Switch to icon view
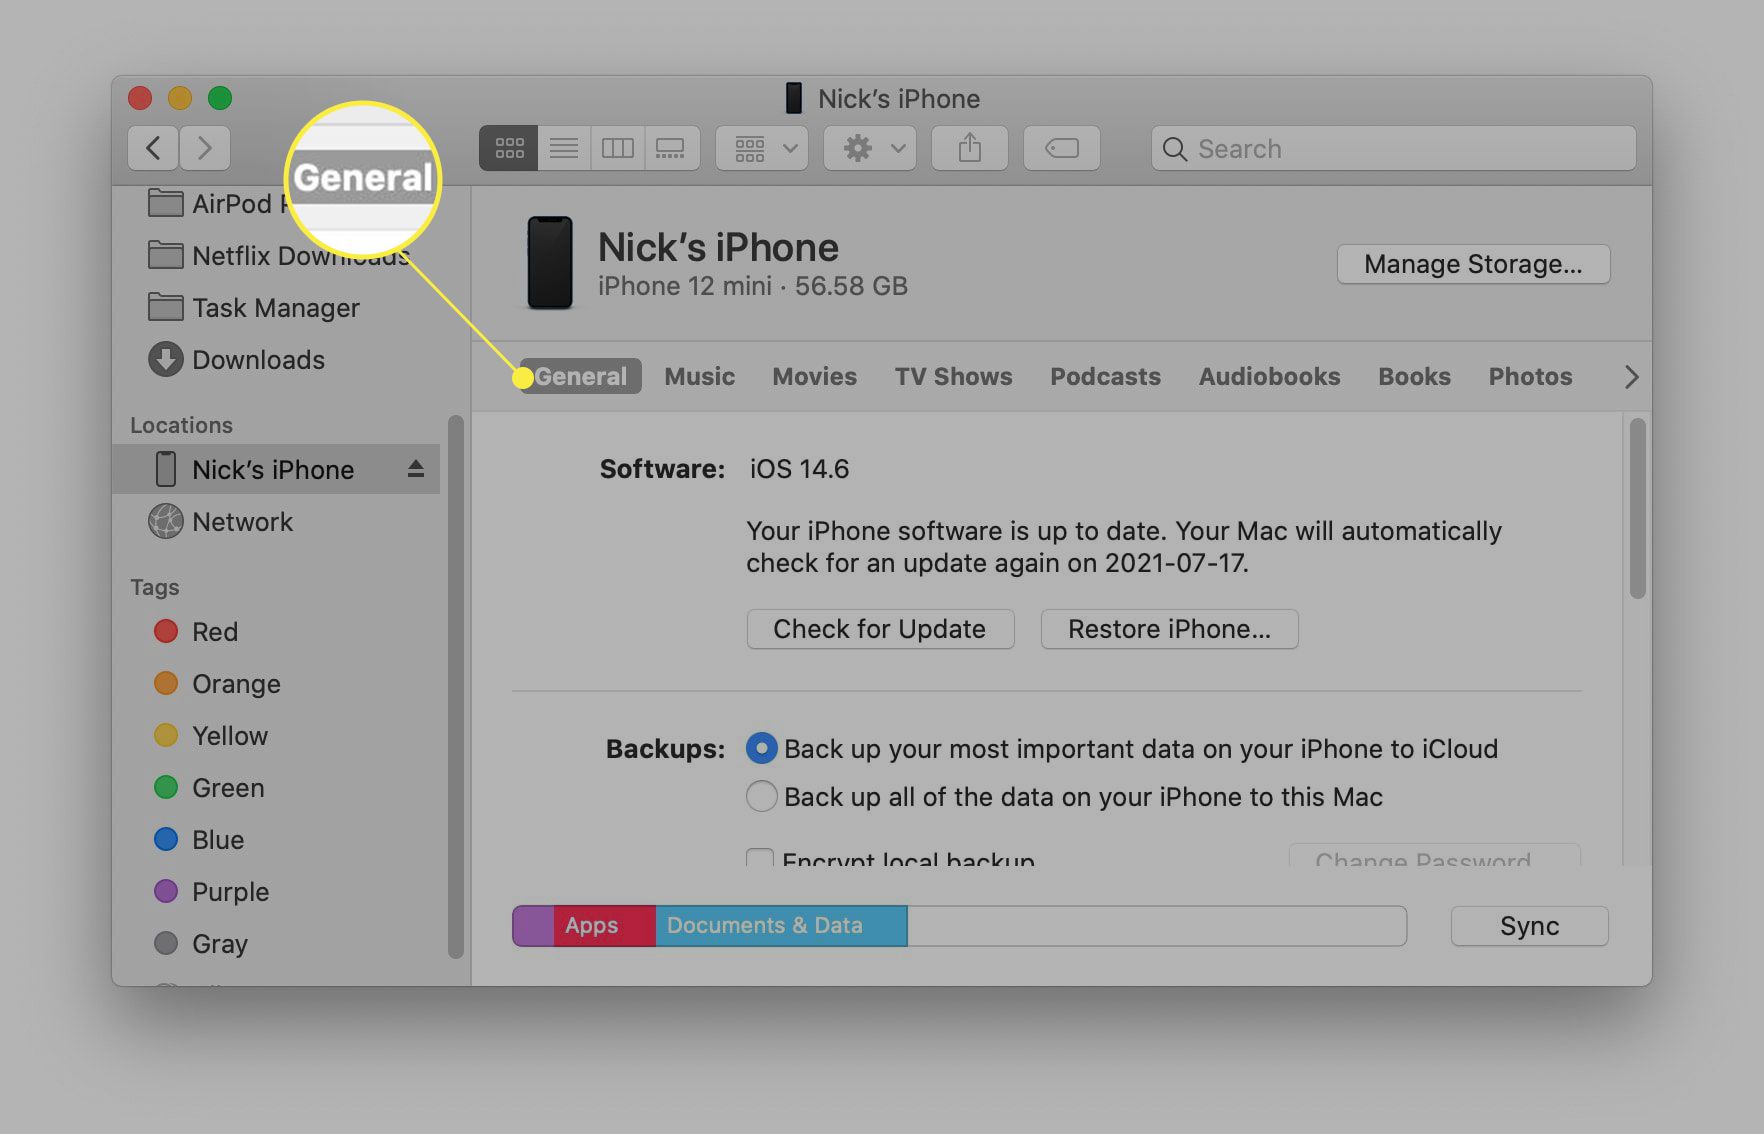The width and height of the screenshot is (1764, 1134). [509, 148]
